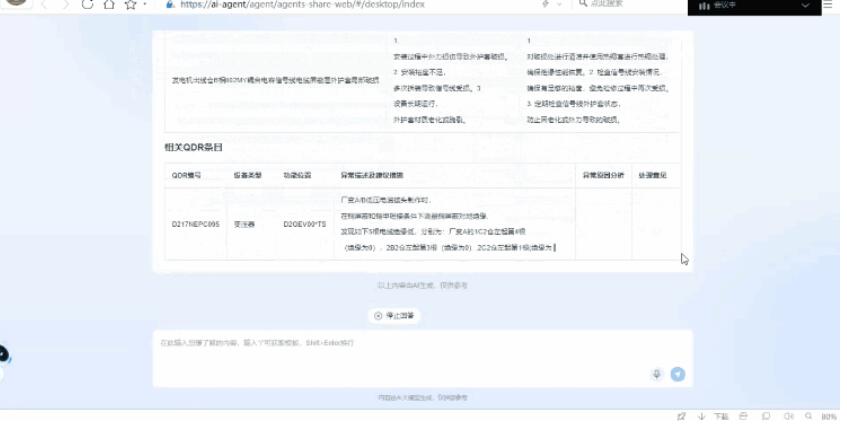Click the microphone voice input icon
847x426 pixels.
[657, 374]
